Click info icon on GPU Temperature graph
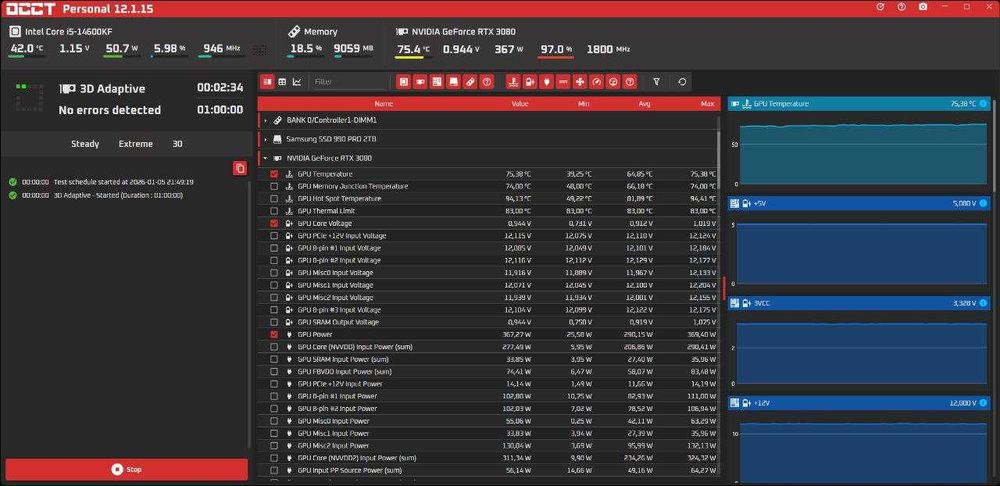Screen dimensions: 1000x486 983,103
